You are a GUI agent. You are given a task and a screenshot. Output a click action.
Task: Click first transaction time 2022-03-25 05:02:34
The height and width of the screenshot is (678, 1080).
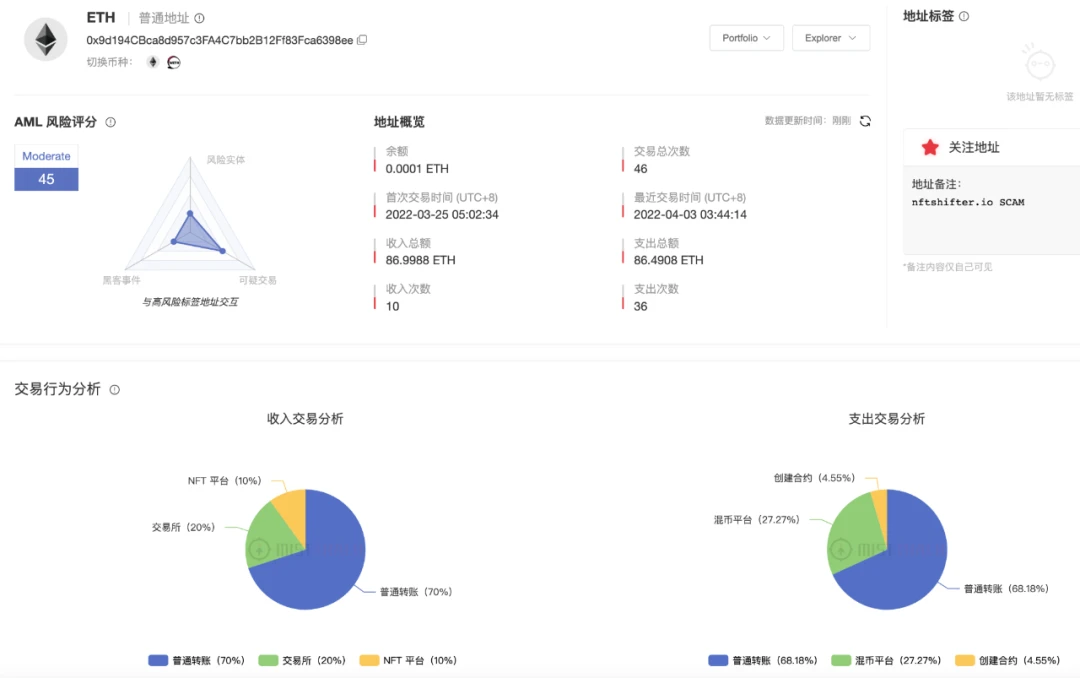(x=442, y=214)
